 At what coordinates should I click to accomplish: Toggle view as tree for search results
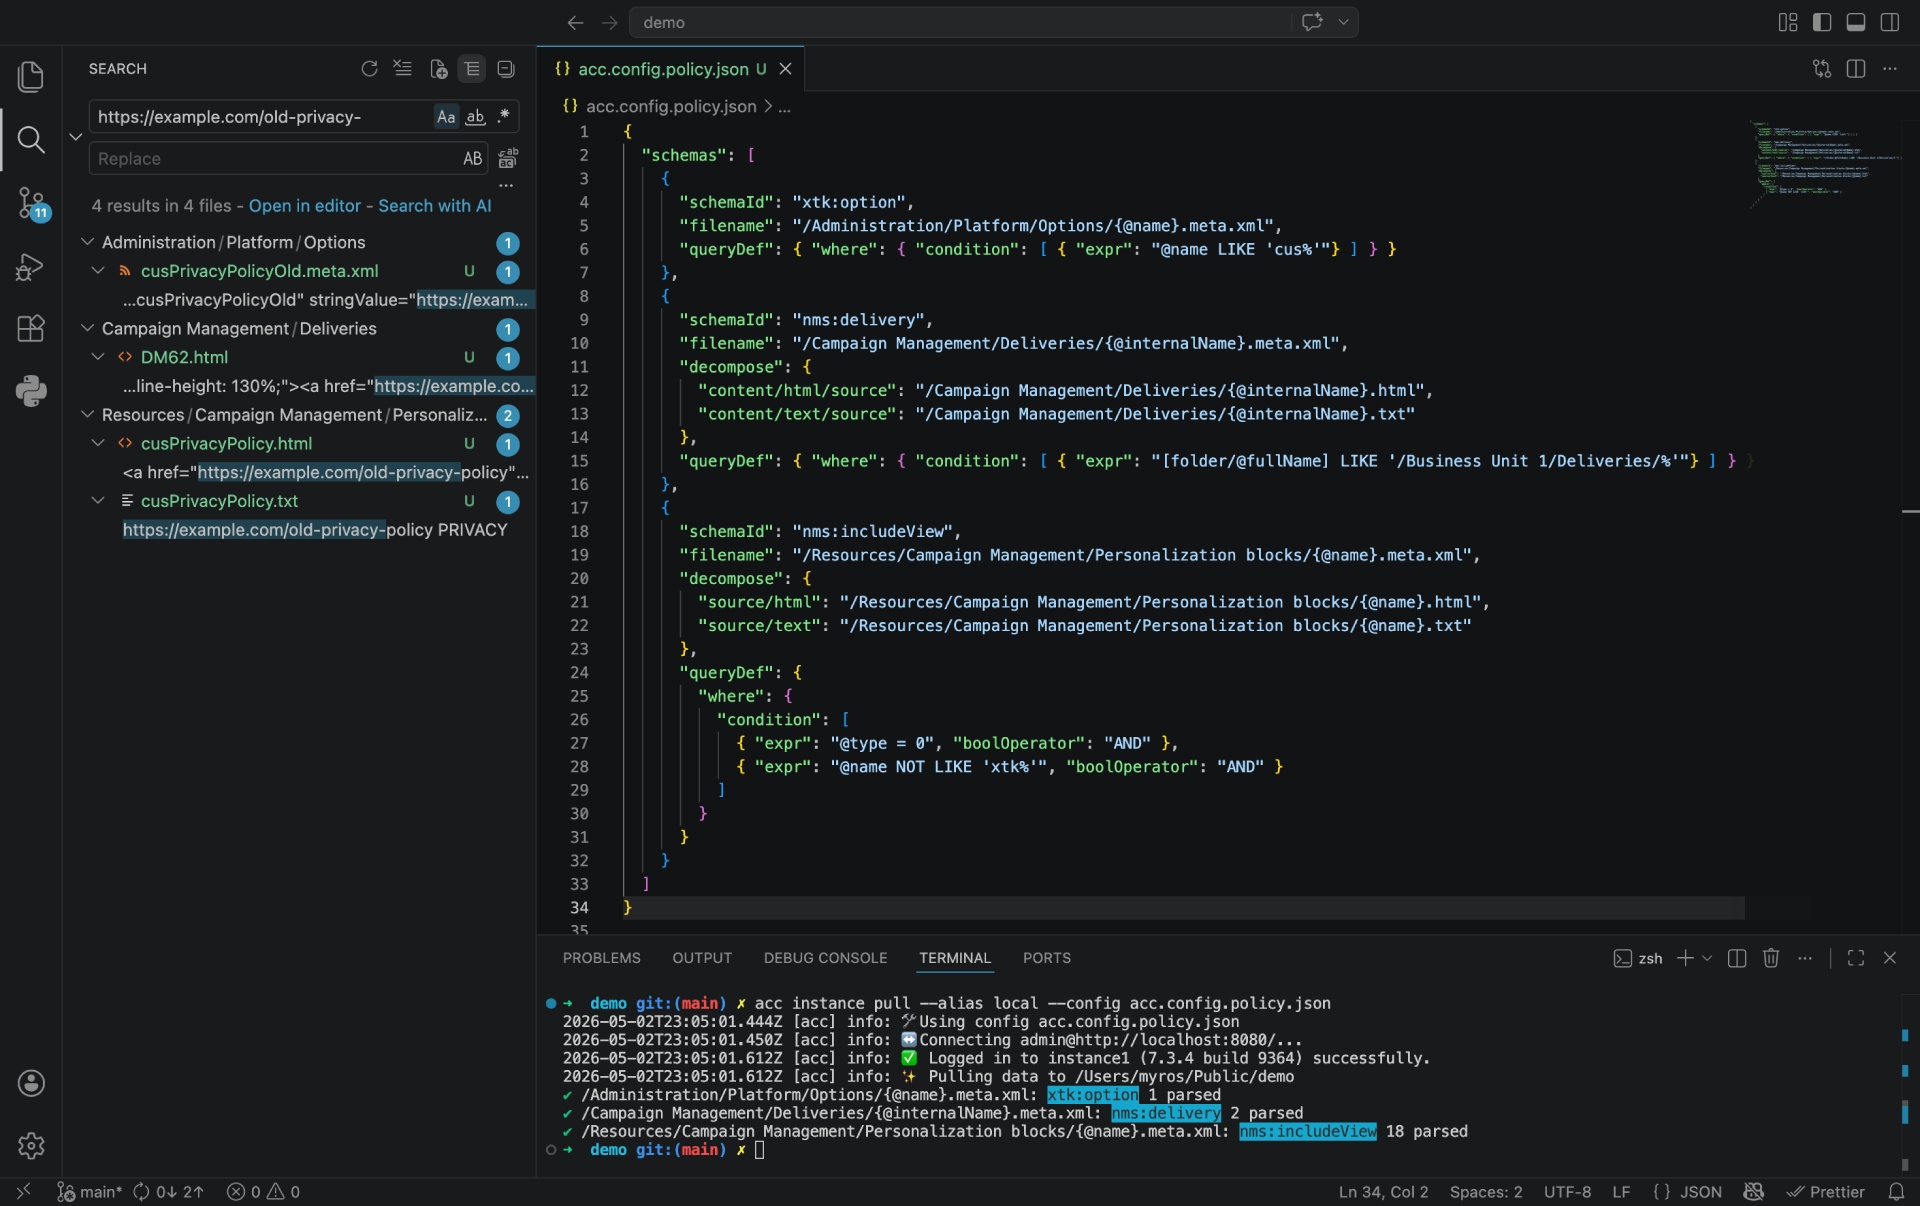472,68
